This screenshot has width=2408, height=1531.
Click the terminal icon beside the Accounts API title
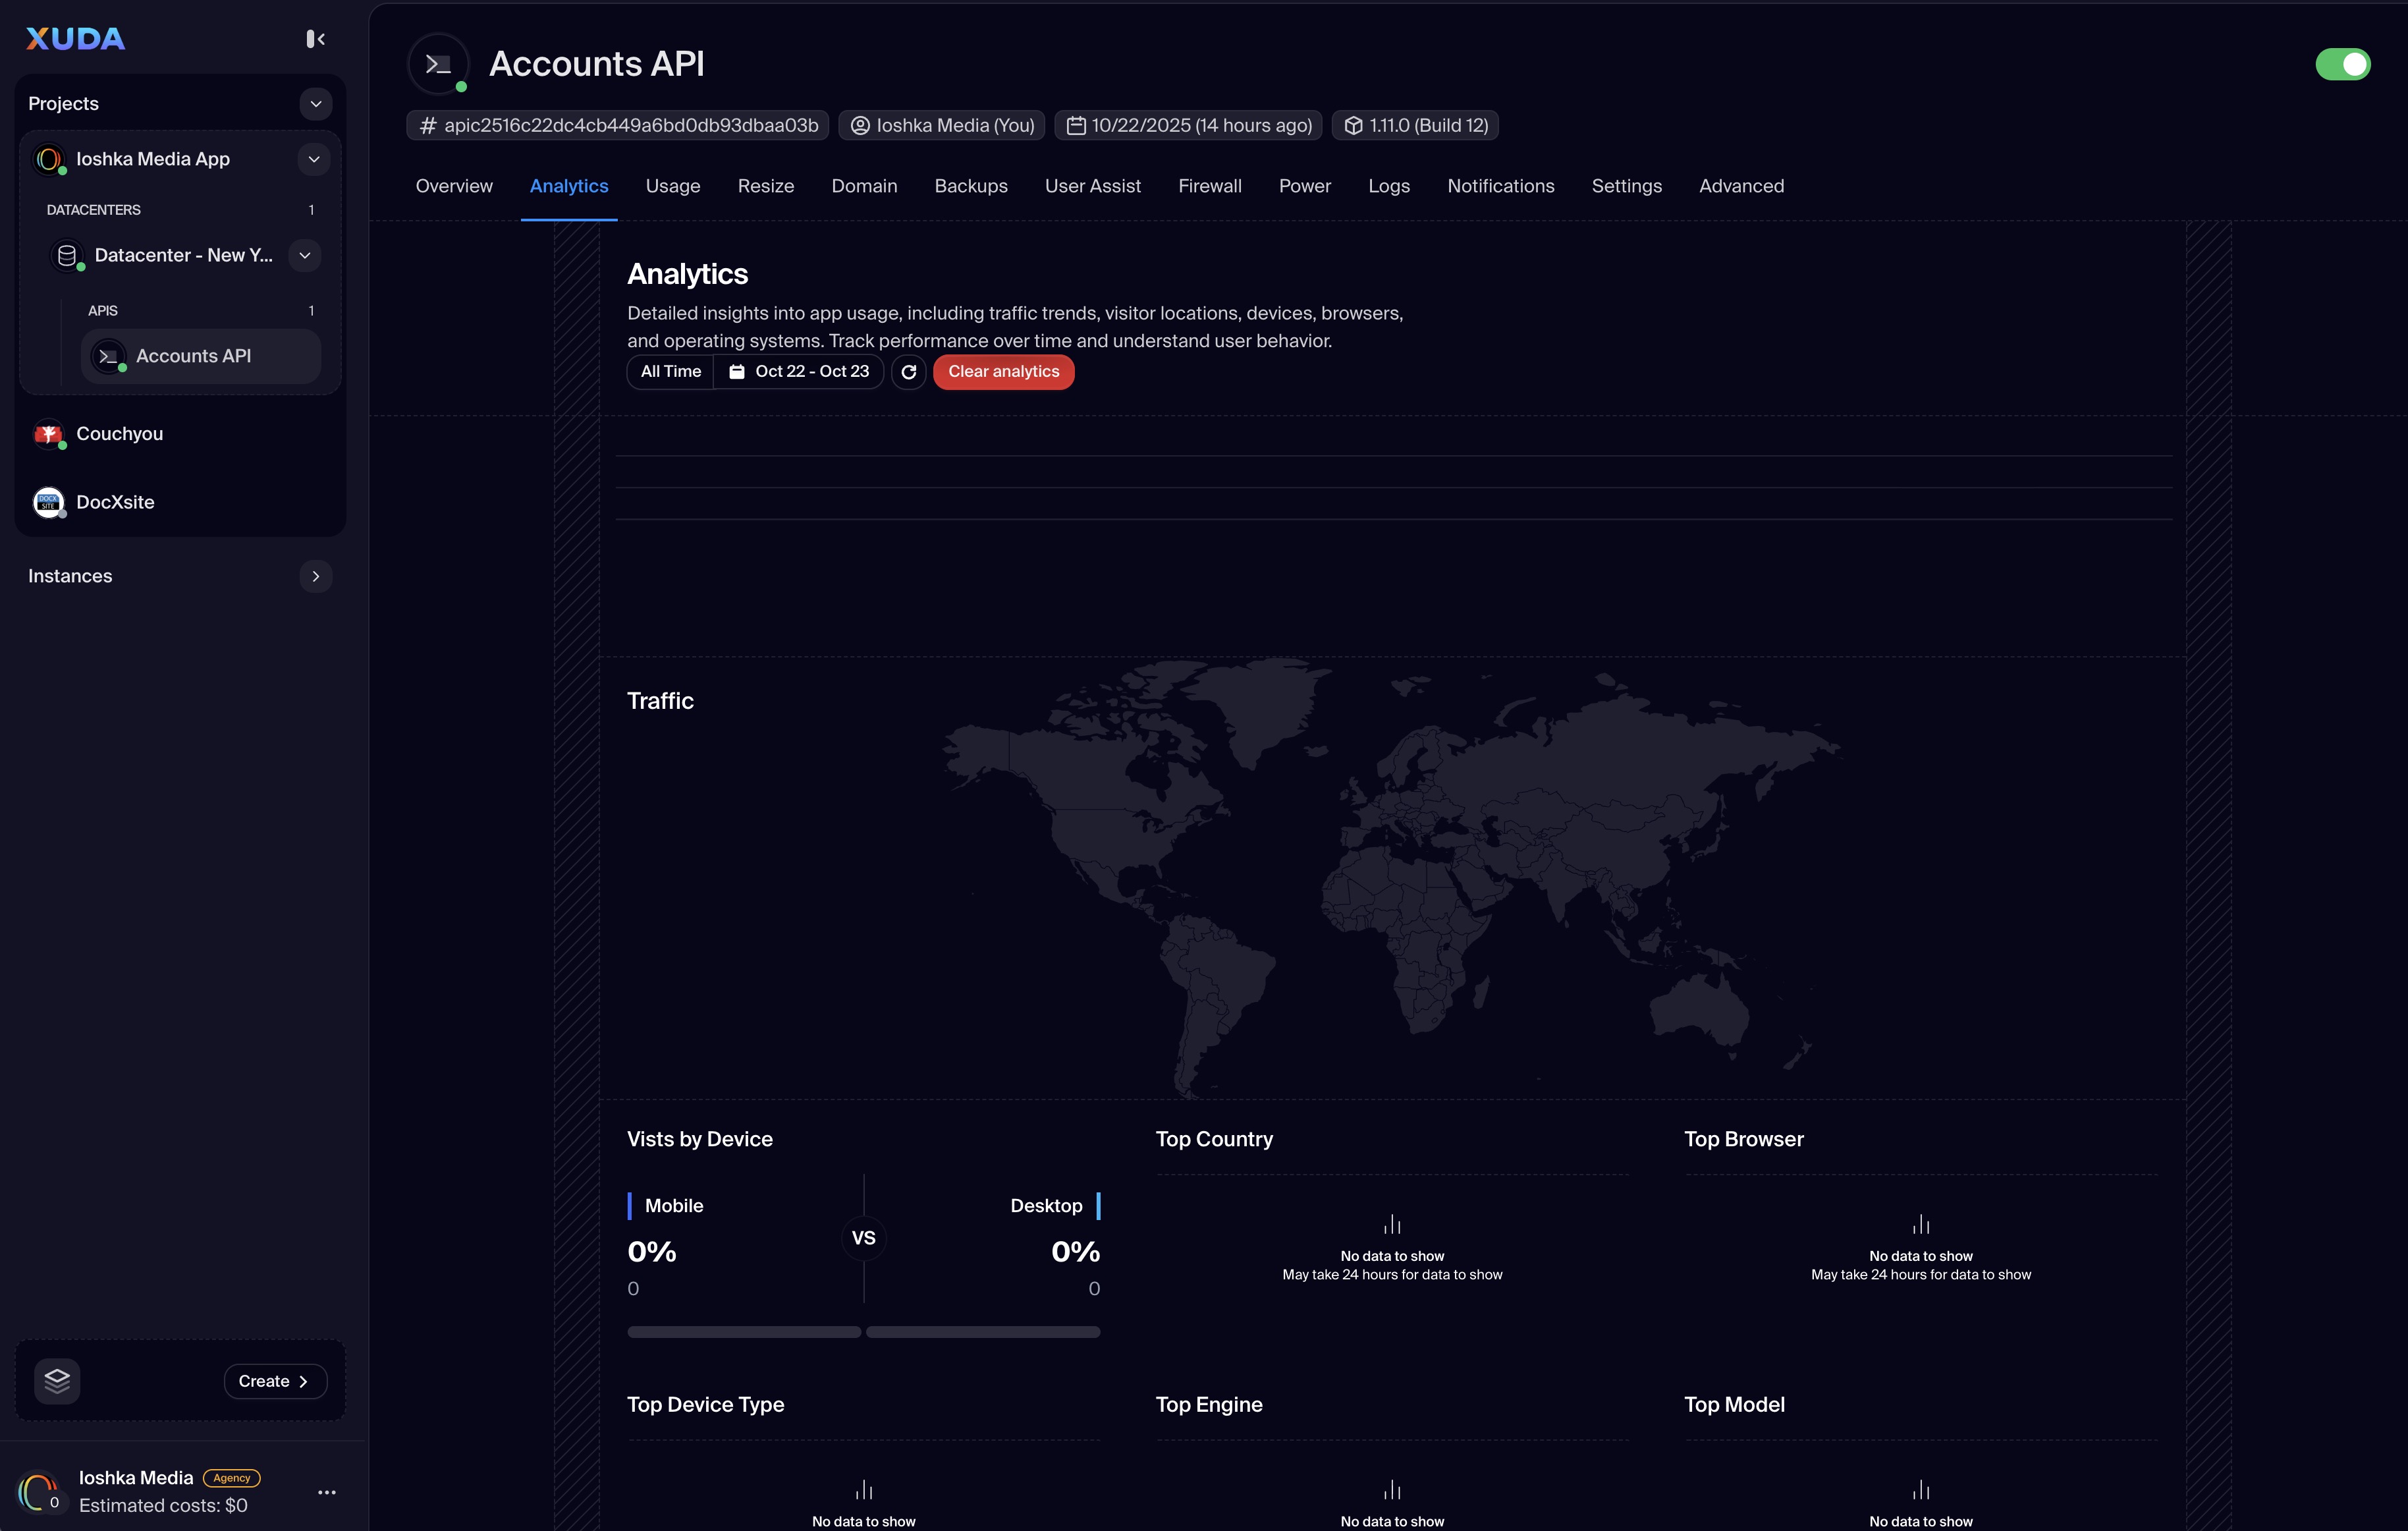tap(438, 64)
